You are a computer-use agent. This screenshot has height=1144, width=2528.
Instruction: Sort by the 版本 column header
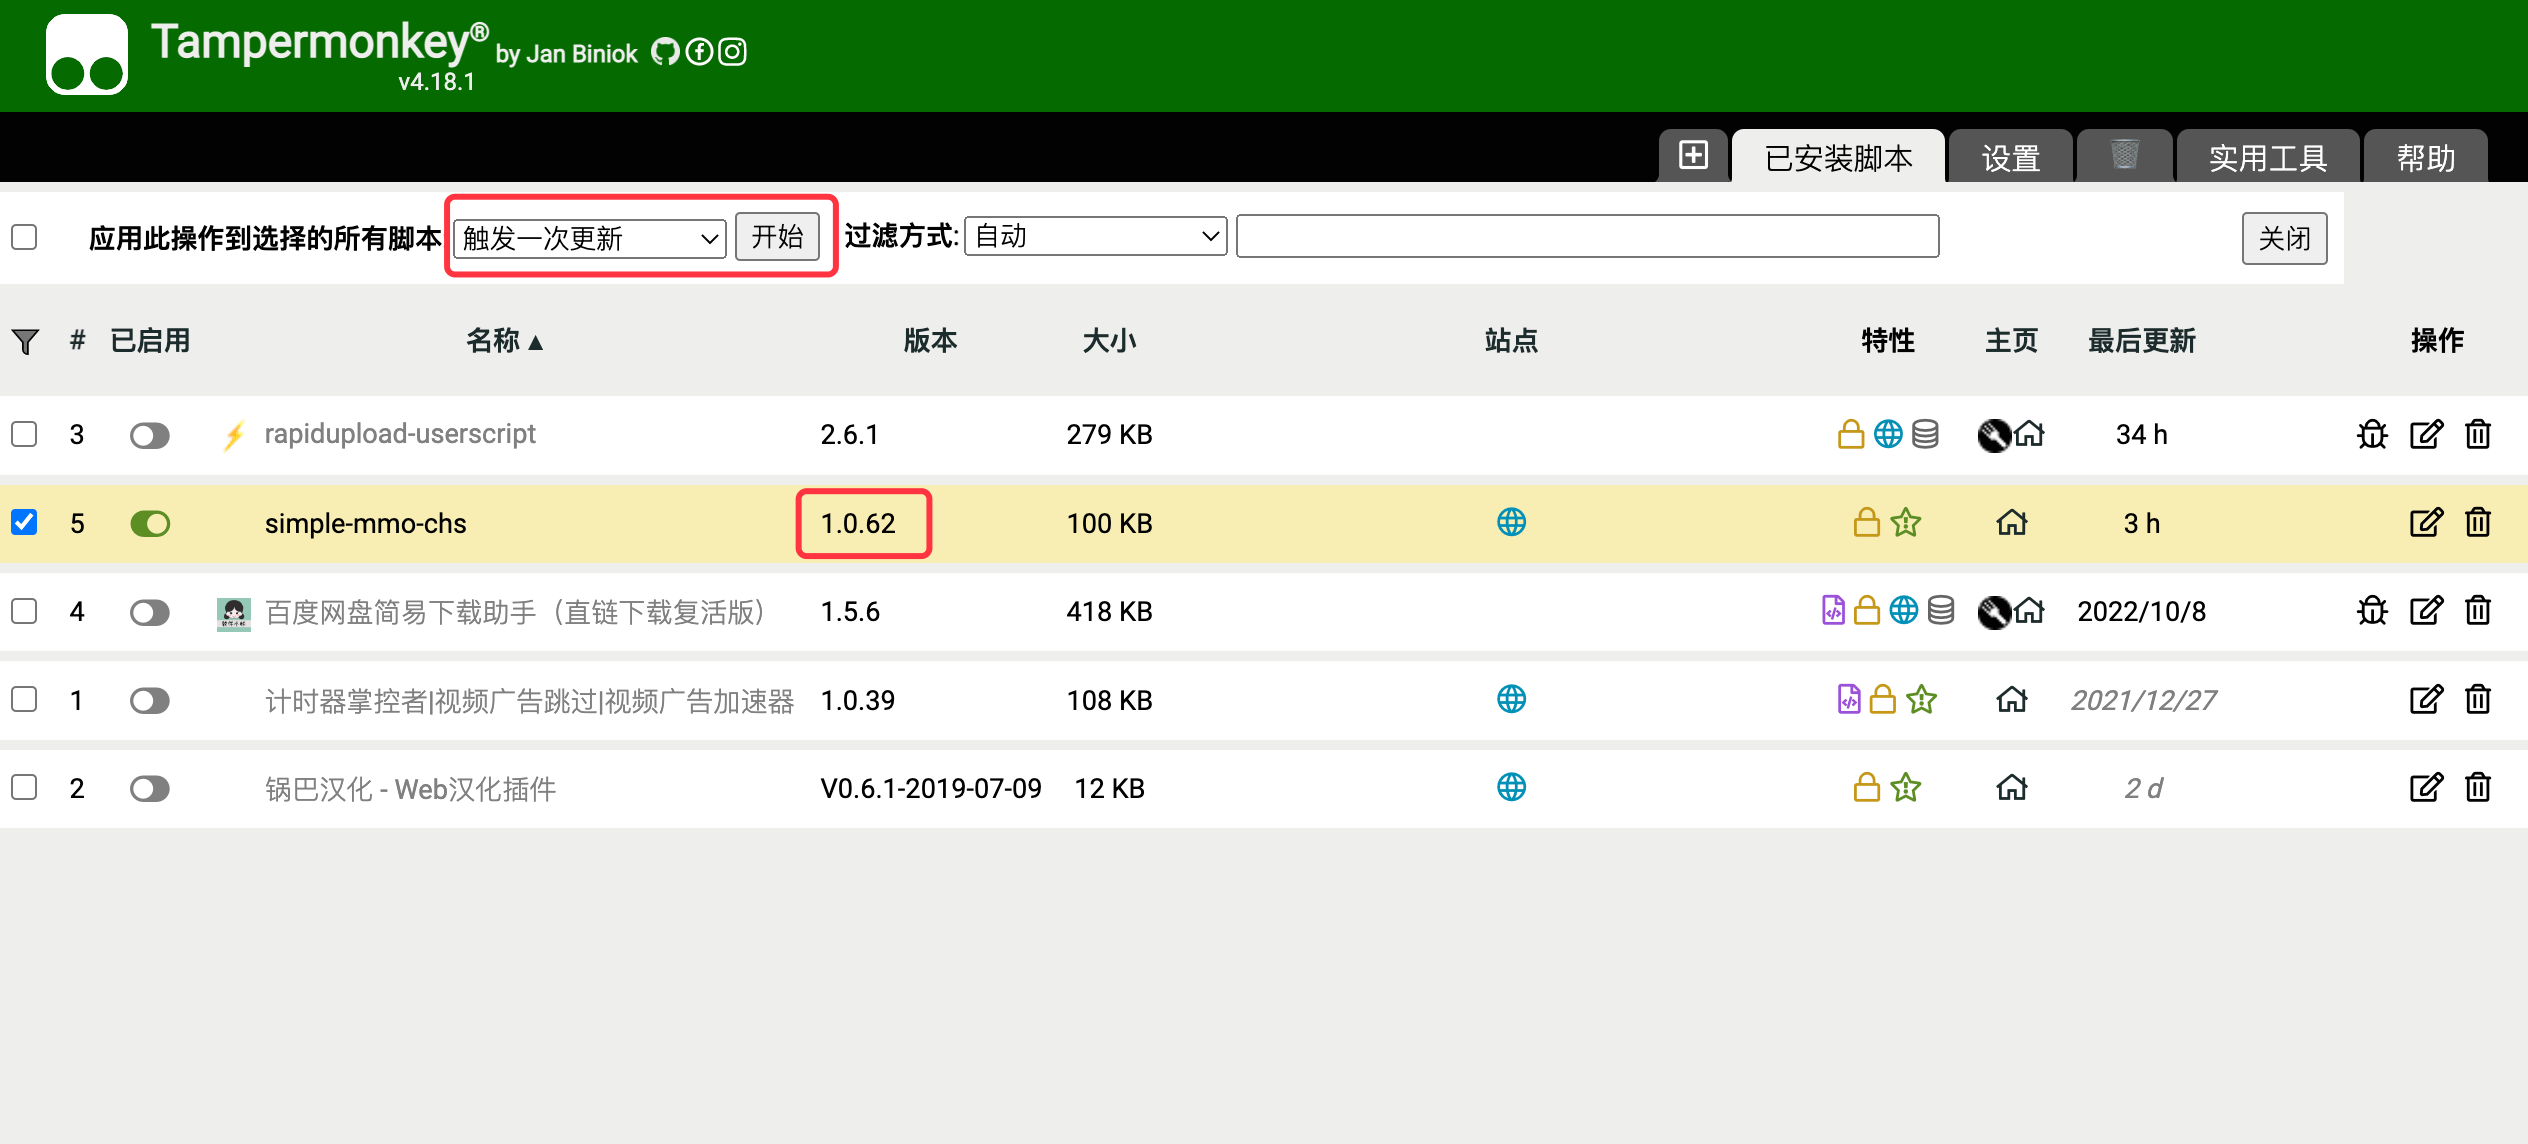pos(930,341)
